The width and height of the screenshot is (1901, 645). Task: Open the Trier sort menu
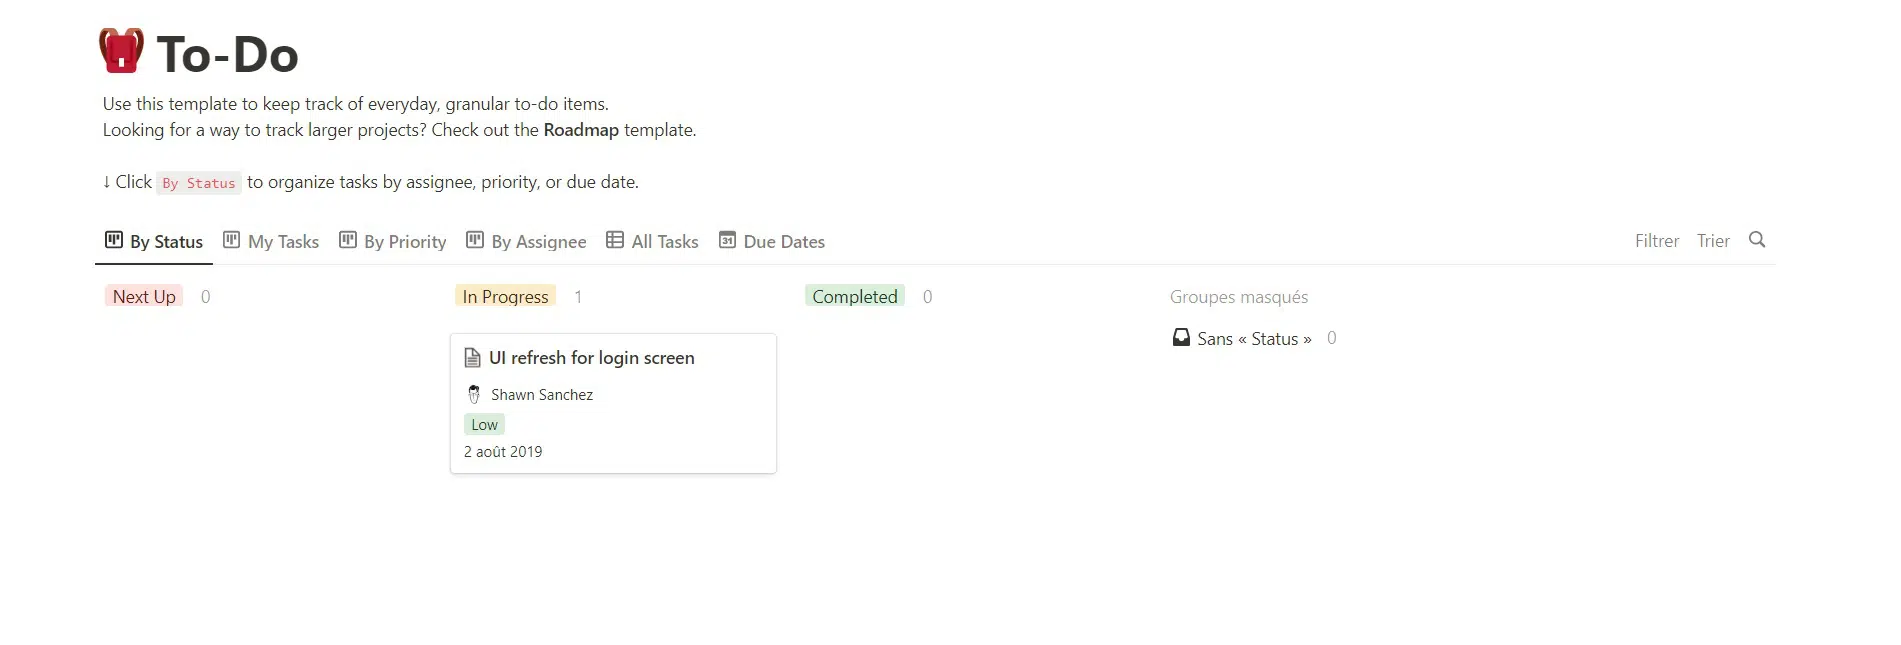click(1713, 241)
